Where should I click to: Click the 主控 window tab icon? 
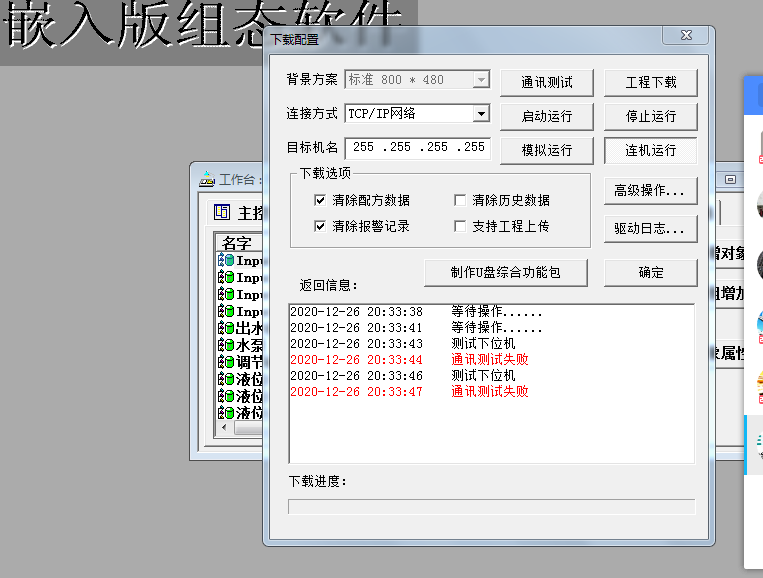point(223,213)
